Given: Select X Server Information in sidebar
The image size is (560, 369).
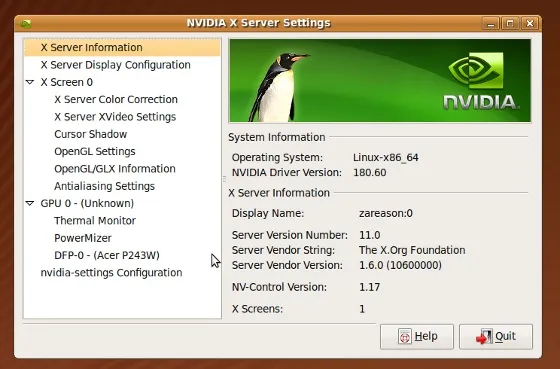Looking at the screenshot, I should pos(122,48).
